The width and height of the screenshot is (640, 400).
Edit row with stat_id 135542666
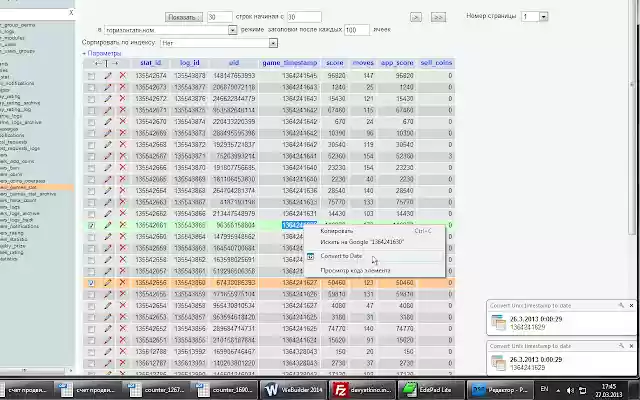point(108,167)
